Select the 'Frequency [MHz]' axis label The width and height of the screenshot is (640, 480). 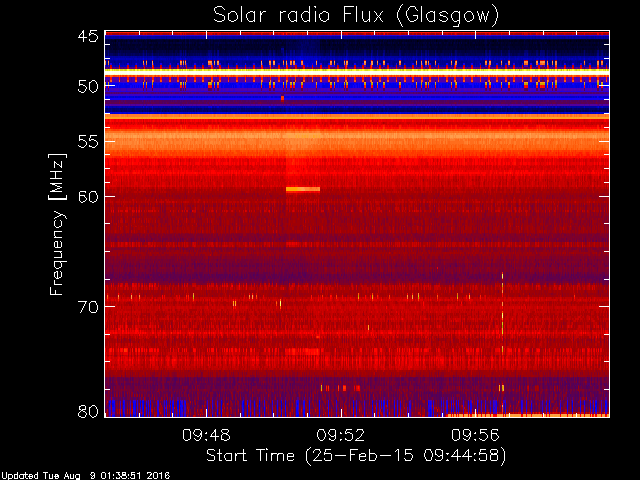(x=57, y=224)
